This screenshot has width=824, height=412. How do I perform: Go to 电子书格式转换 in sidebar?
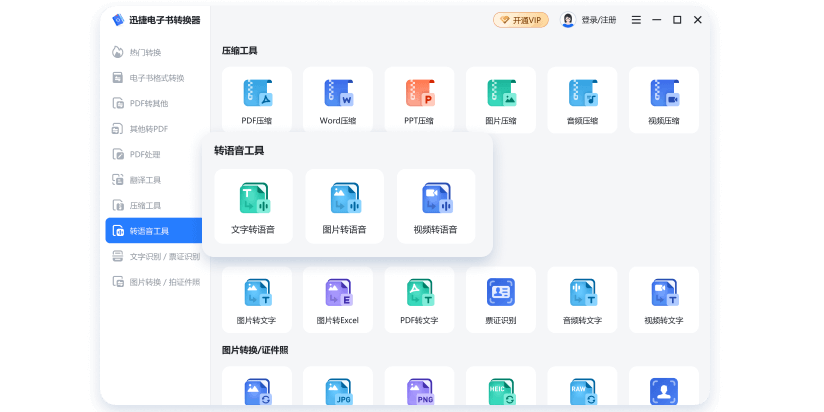pyautogui.click(x=156, y=78)
